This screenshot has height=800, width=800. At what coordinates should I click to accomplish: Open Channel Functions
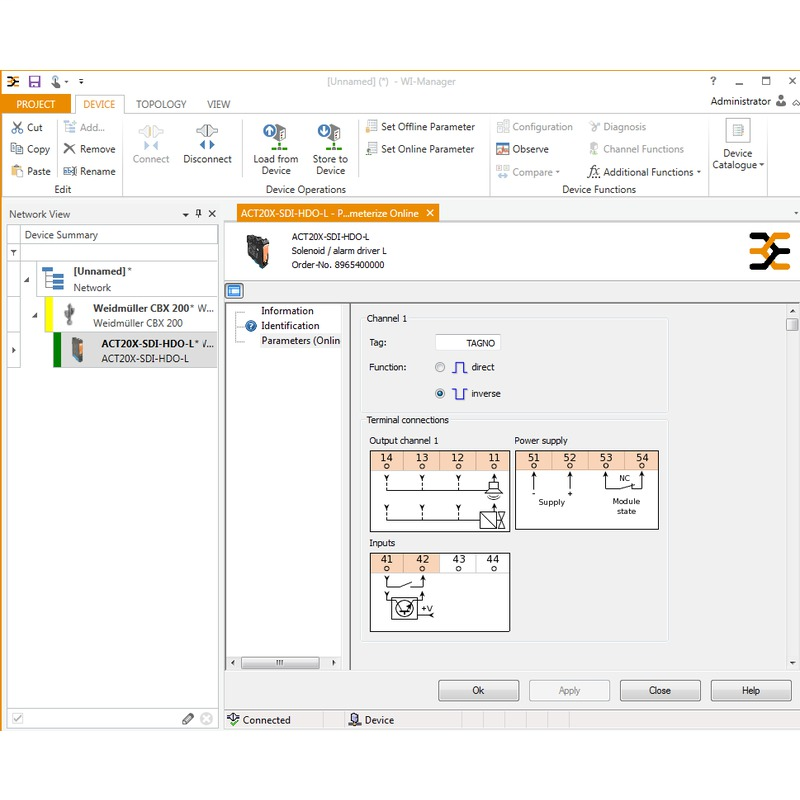pyautogui.click(x=636, y=149)
